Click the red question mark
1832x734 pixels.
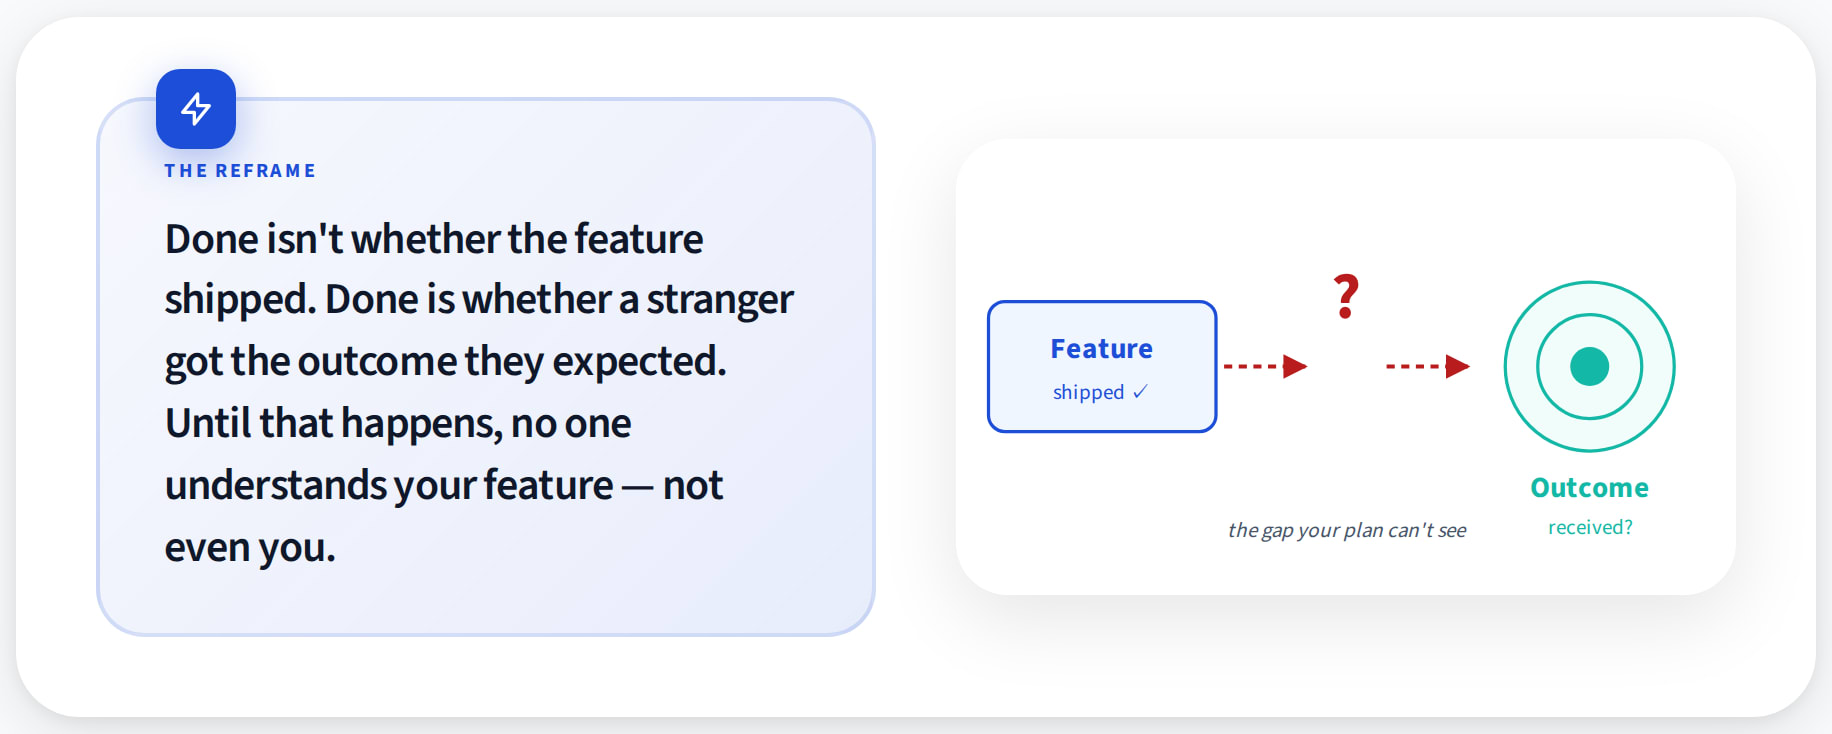1347,297
